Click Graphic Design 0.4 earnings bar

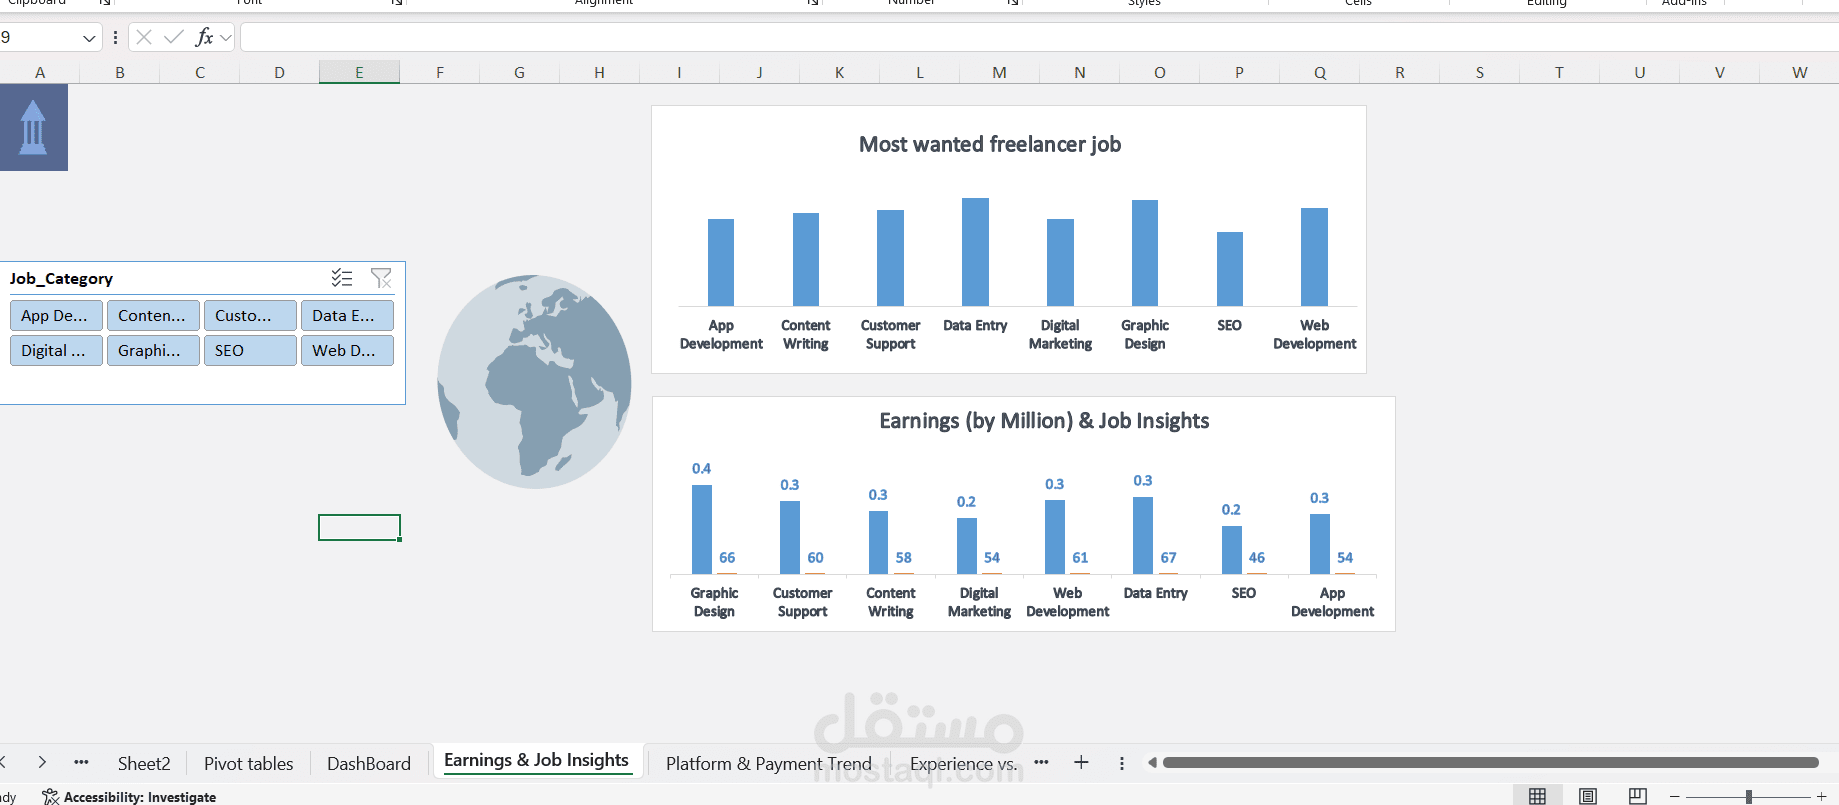click(x=702, y=530)
